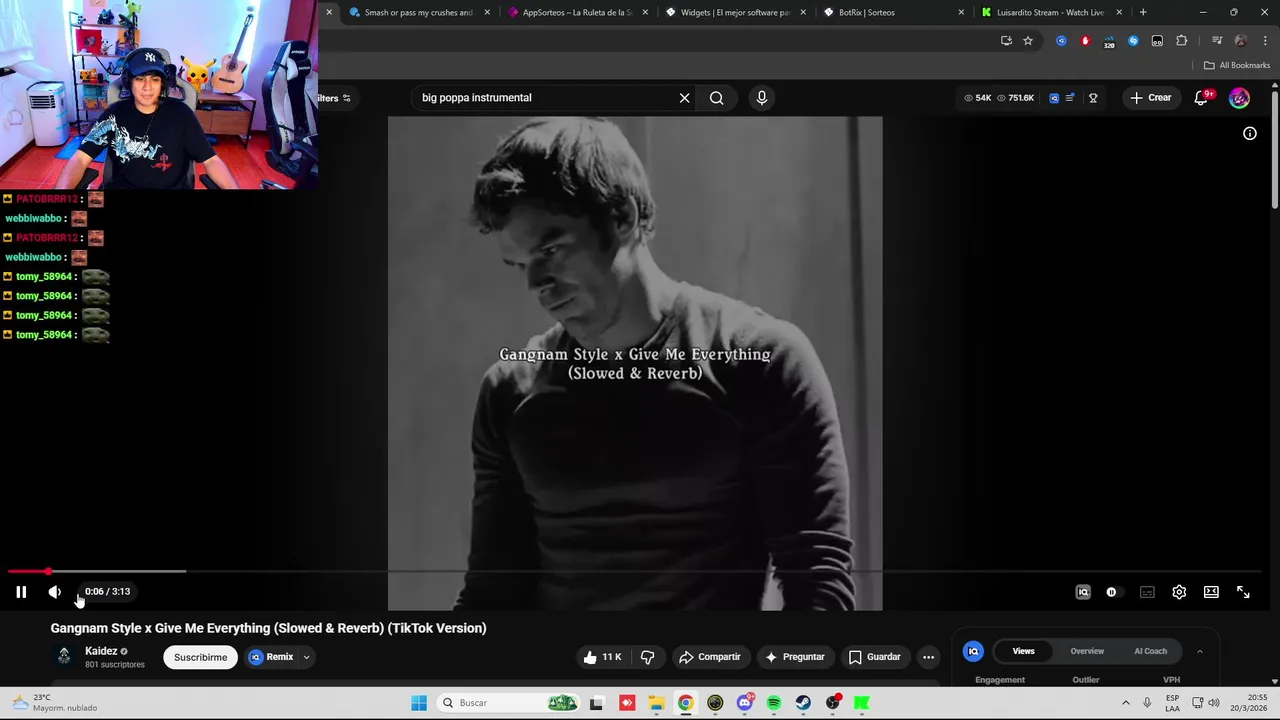Viewport: 1280px width, 720px height.
Task: Start voice search with the microphone
Action: 762,98
